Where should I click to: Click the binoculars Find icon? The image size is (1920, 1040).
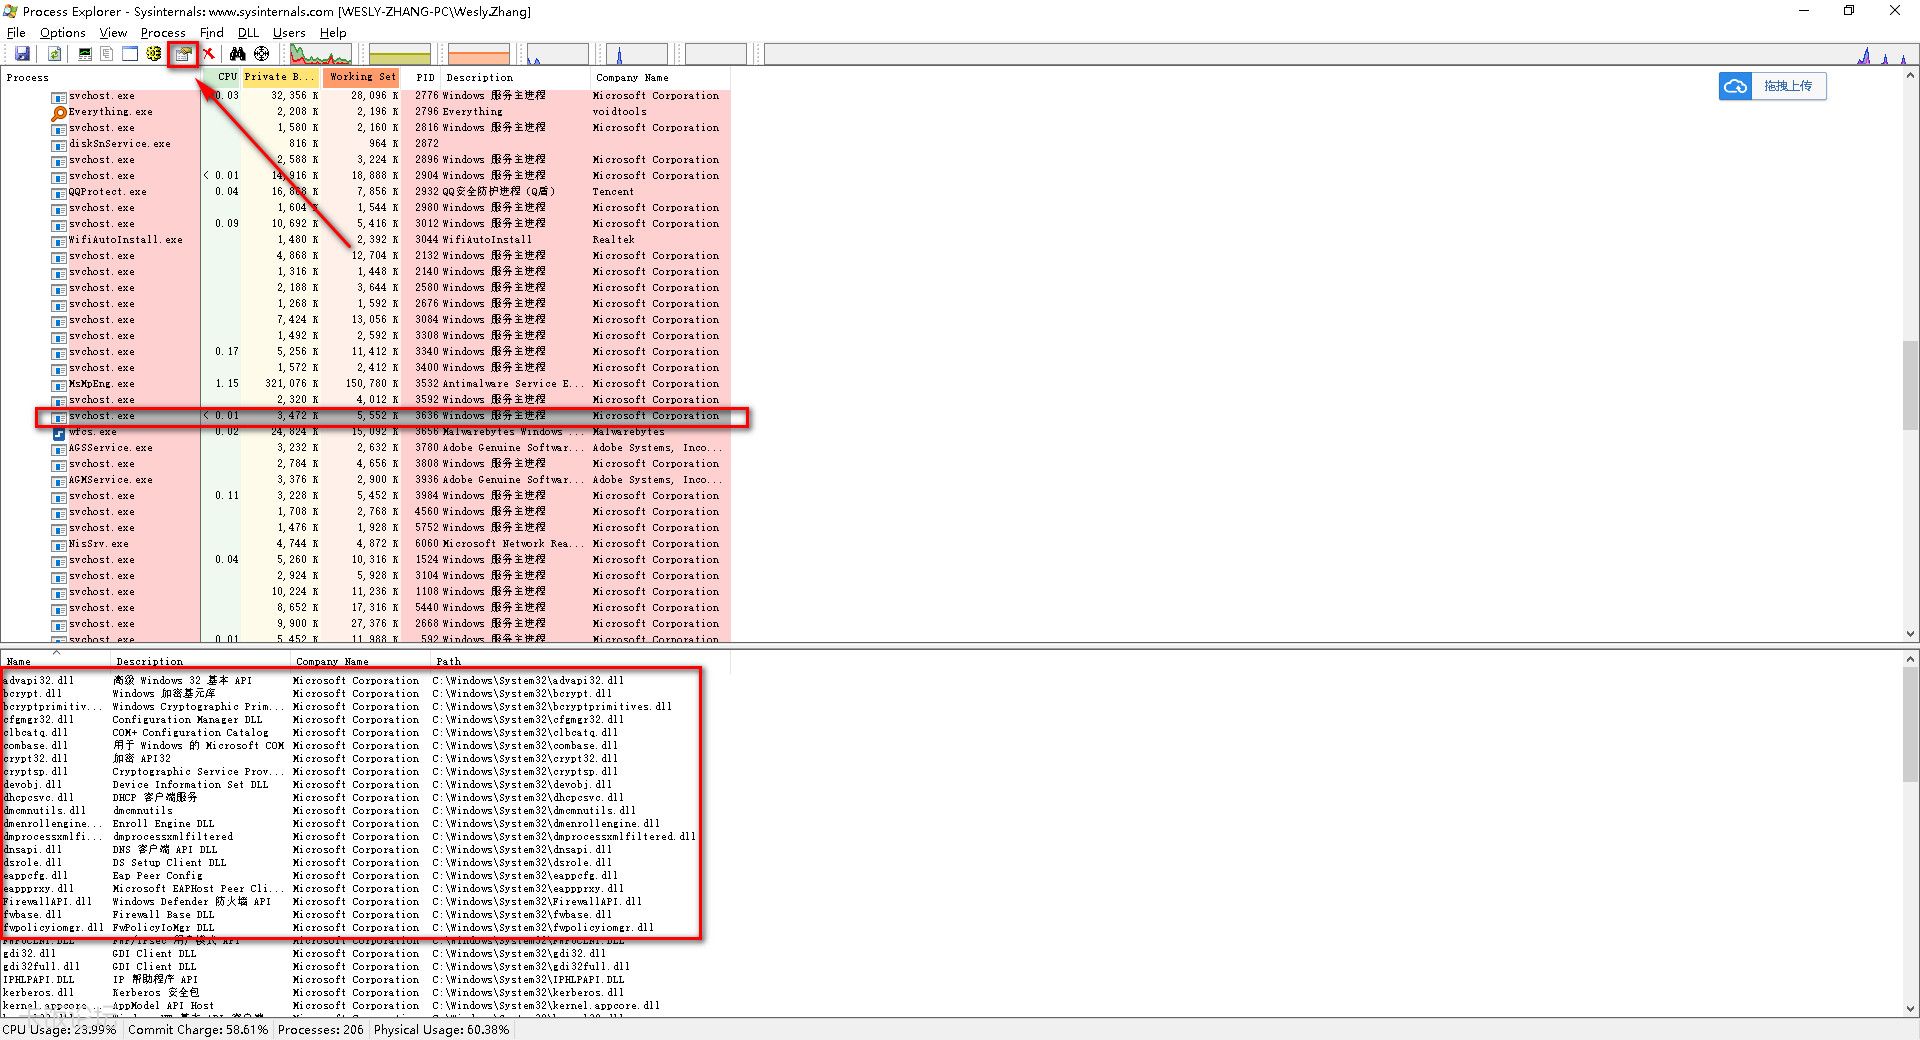tap(237, 54)
